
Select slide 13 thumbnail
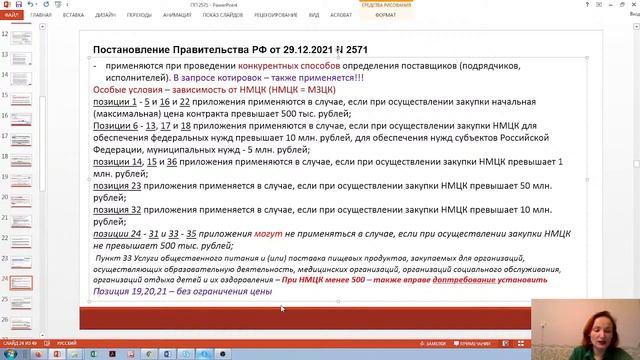(x=21, y=58)
